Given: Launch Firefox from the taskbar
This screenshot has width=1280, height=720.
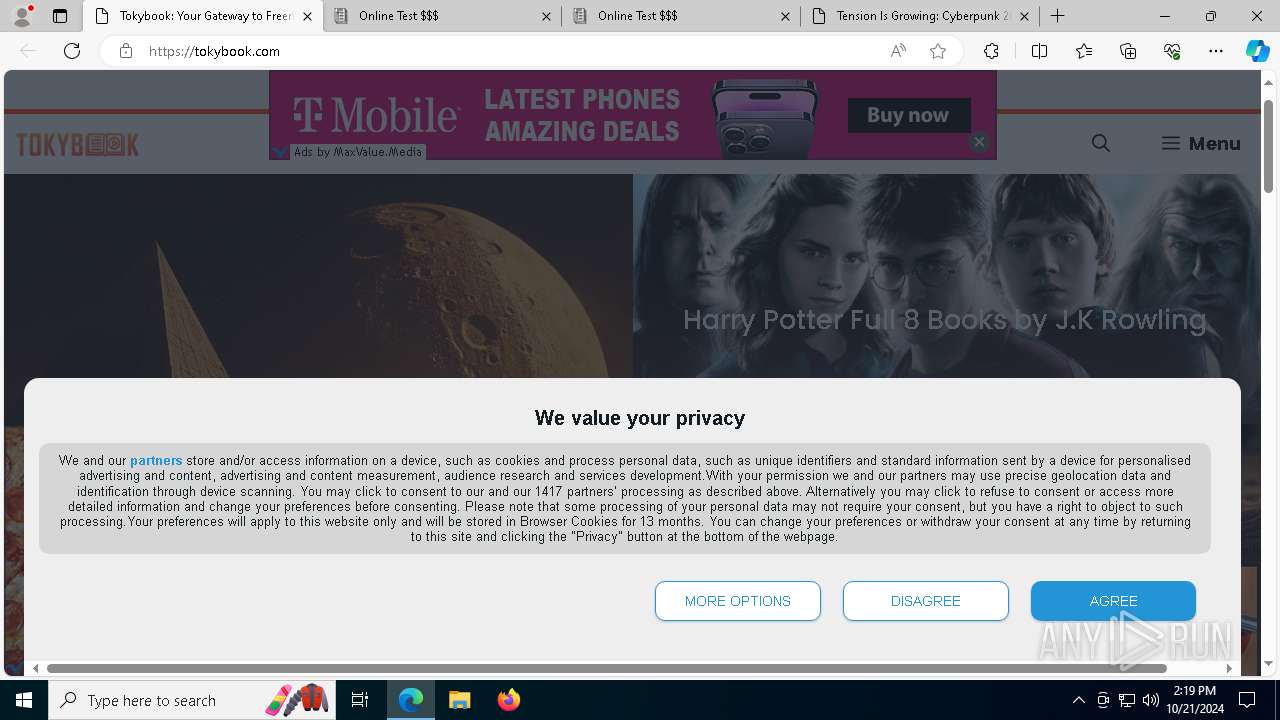Looking at the screenshot, I should [508, 700].
